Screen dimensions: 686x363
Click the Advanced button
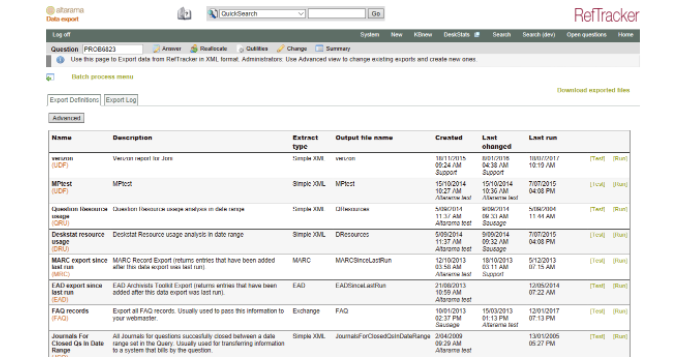click(66, 118)
